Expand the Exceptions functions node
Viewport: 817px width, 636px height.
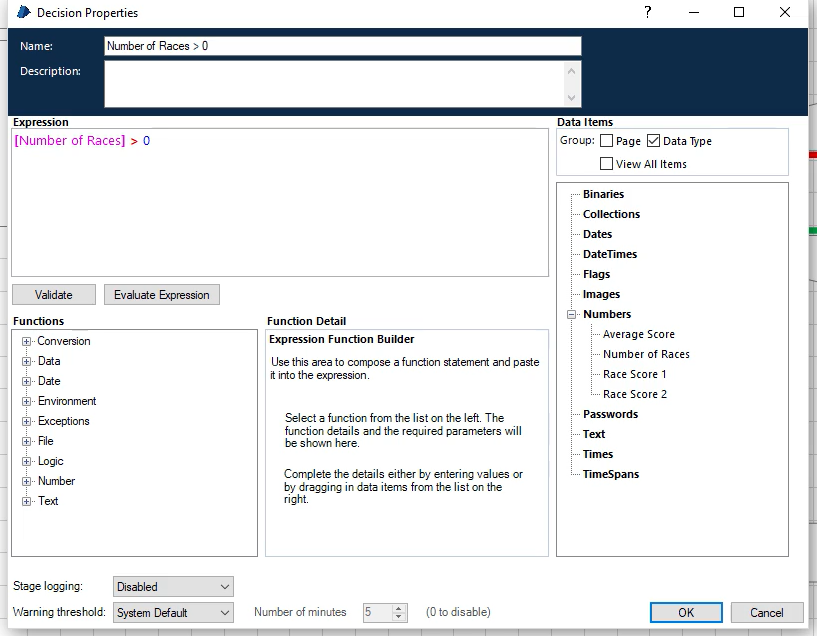[26, 421]
